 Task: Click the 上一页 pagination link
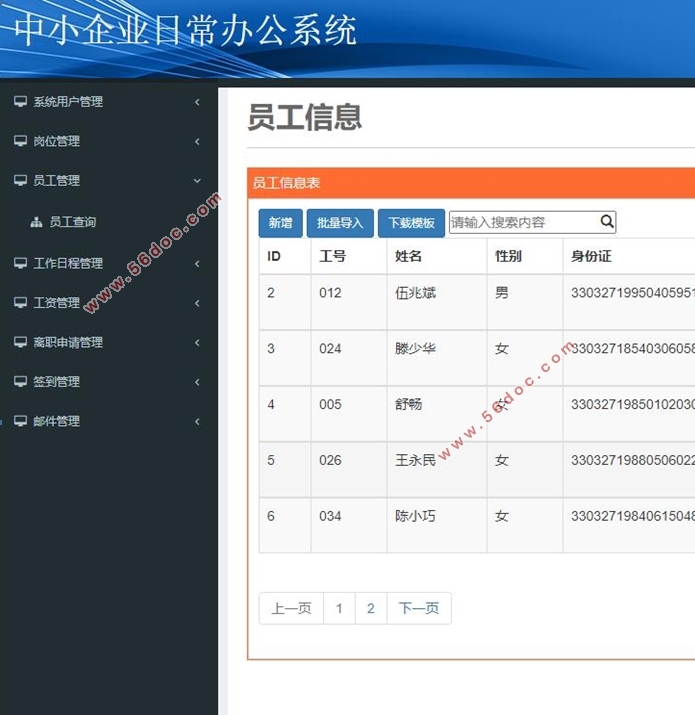pyautogui.click(x=291, y=608)
